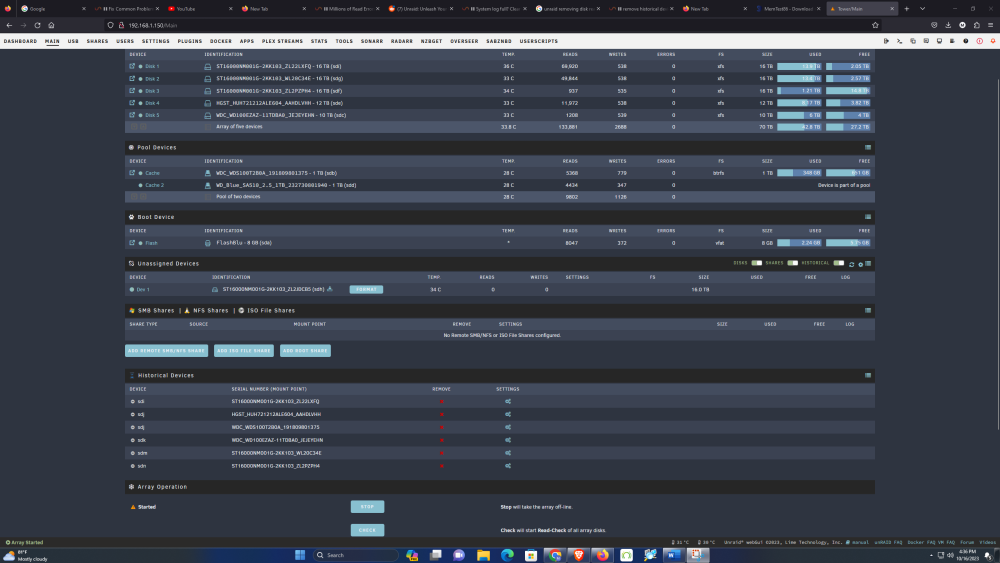Screen dimensions: 1000x563
Task: Toggle the Disks switch in Unassigned Devices
Action: click(756, 263)
